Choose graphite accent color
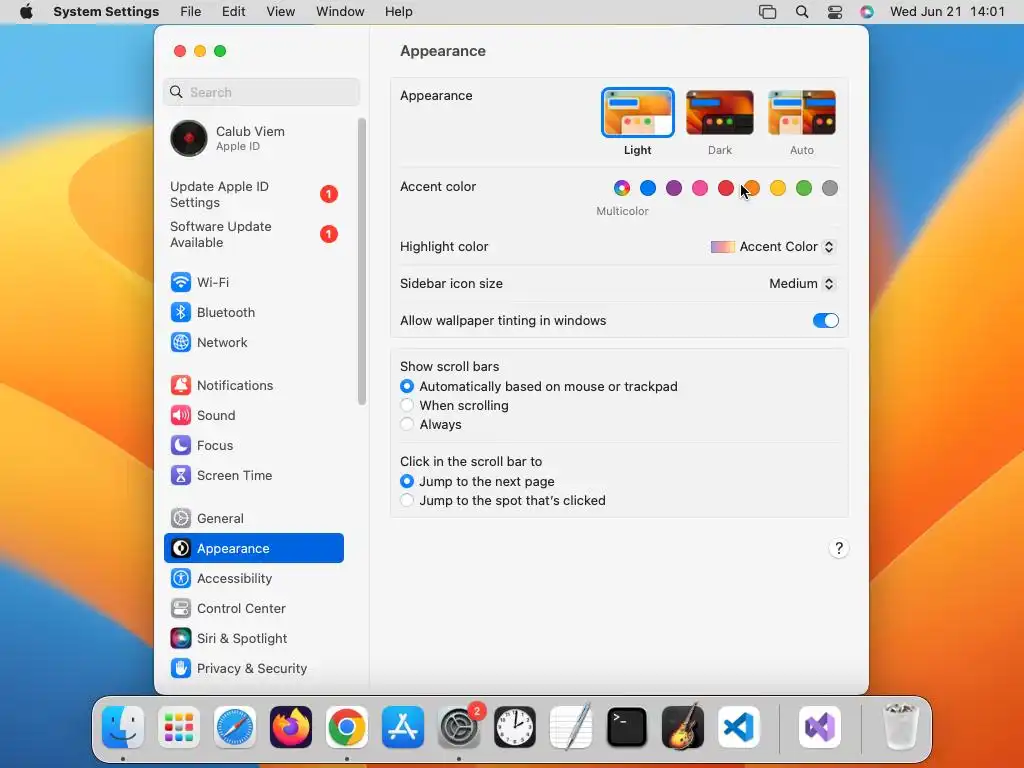The image size is (1024, 768). 829,188
